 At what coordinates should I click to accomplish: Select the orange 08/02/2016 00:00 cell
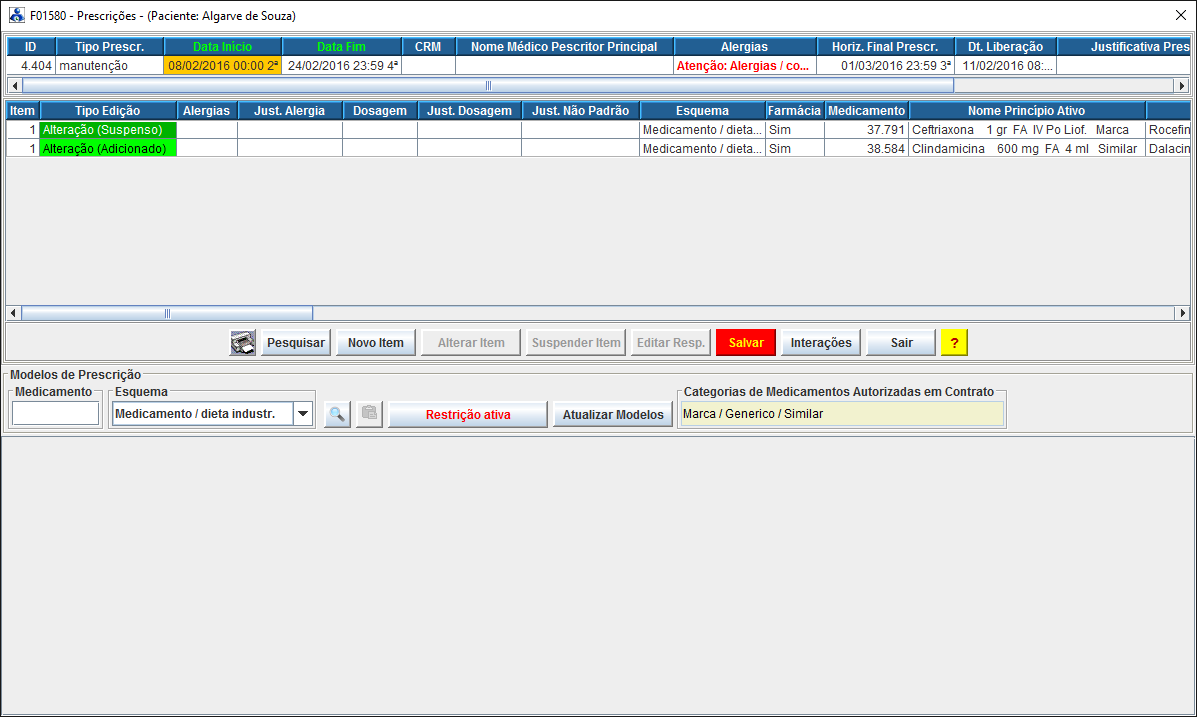pyautogui.click(x=222, y=66)
